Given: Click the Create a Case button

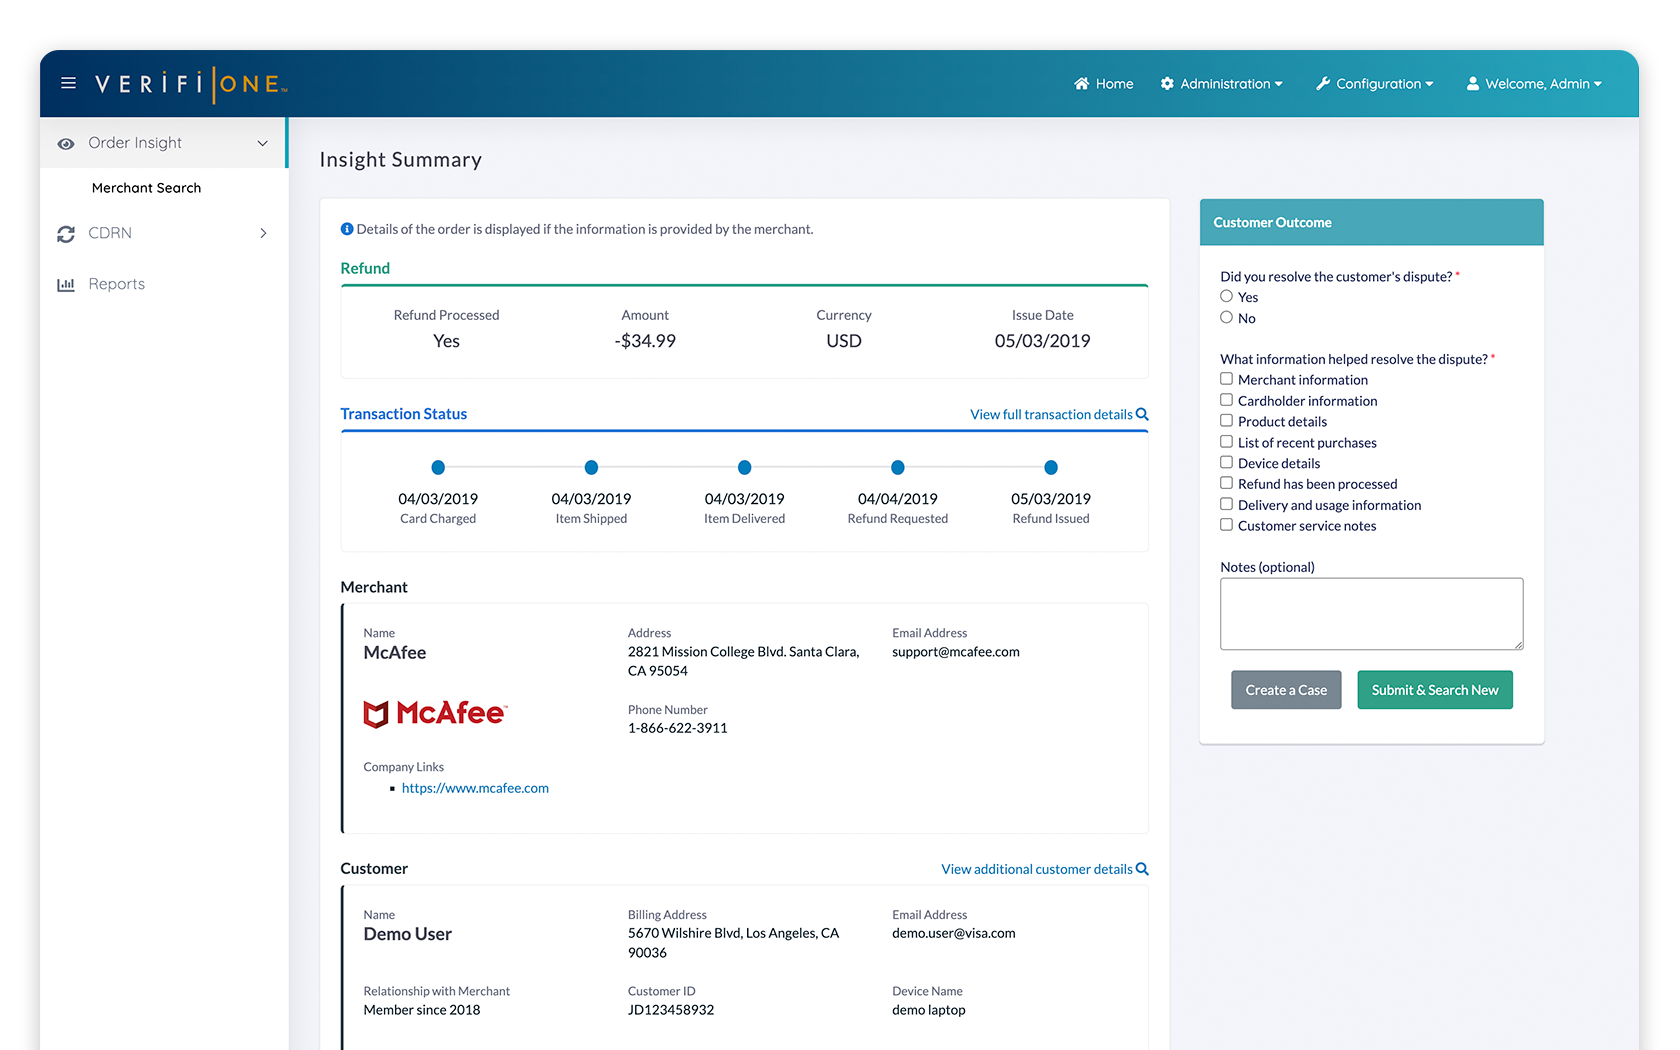Looking at the screenshot, I should tap(1286, 690).
